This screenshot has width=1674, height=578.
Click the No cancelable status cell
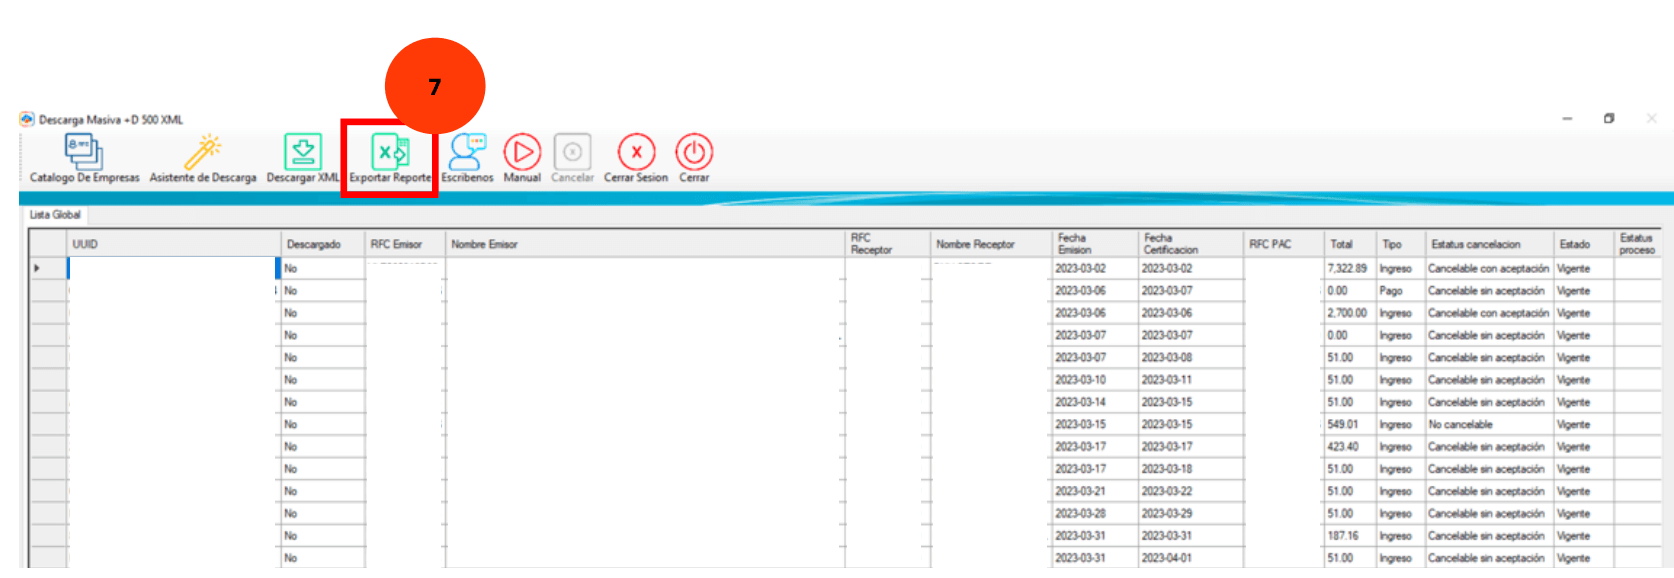[x=1489, y=425]
